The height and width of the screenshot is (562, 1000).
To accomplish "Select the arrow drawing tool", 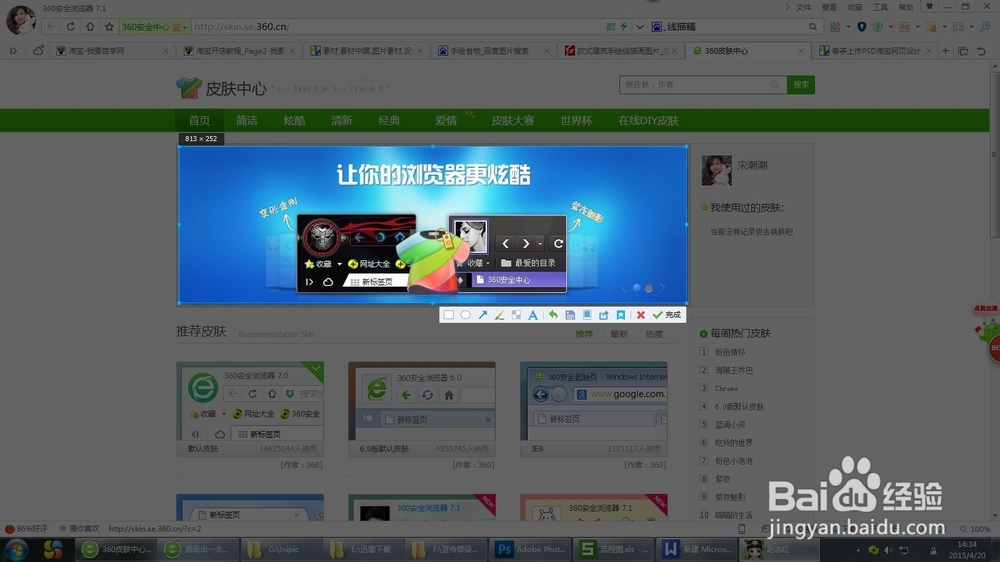I will click(x=483, y=315).
